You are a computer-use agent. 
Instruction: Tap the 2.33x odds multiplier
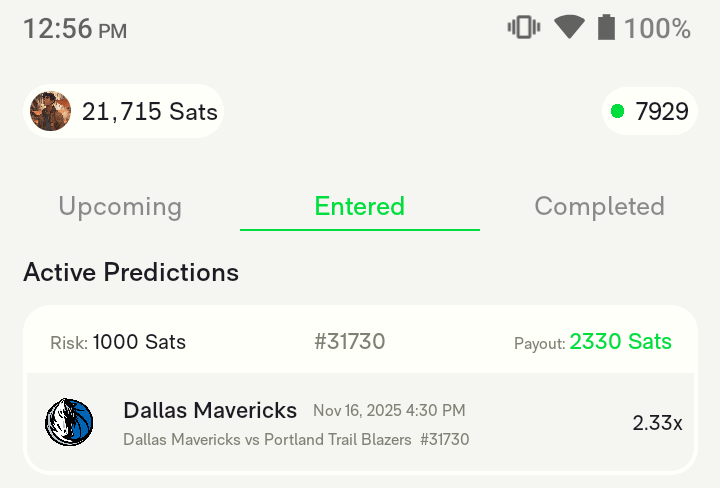click(x=657, y=423)
